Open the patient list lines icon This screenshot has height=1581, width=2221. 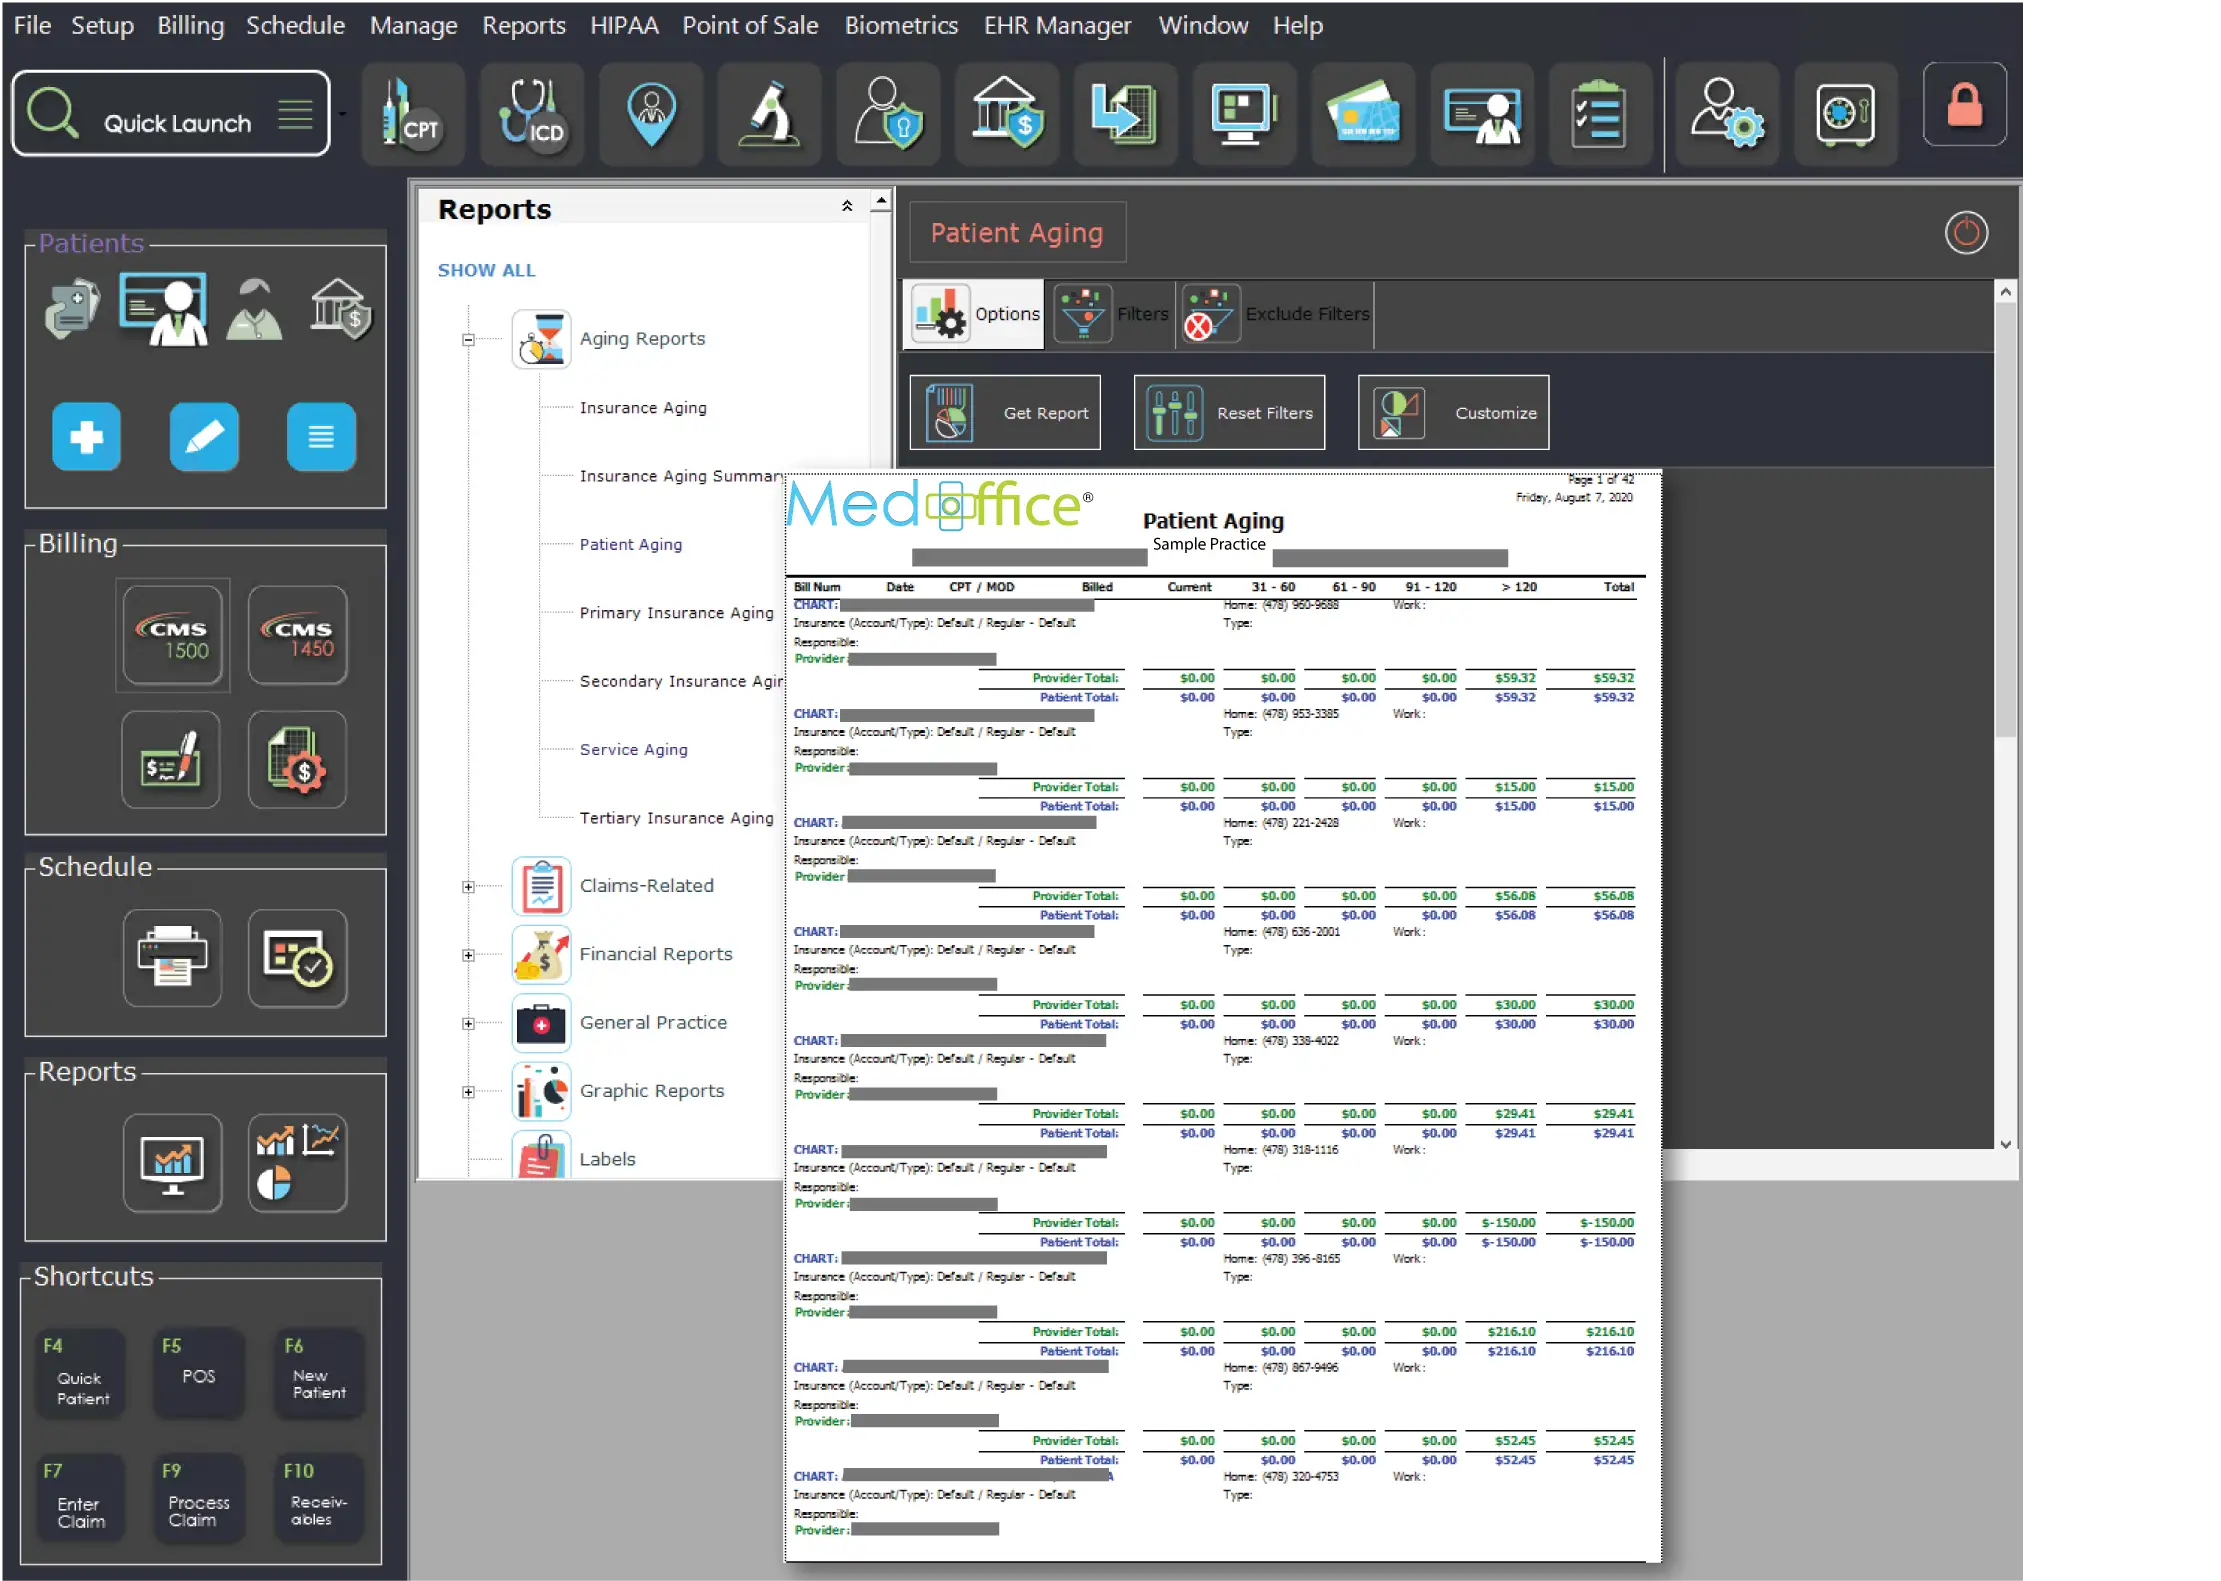point(321,437)
